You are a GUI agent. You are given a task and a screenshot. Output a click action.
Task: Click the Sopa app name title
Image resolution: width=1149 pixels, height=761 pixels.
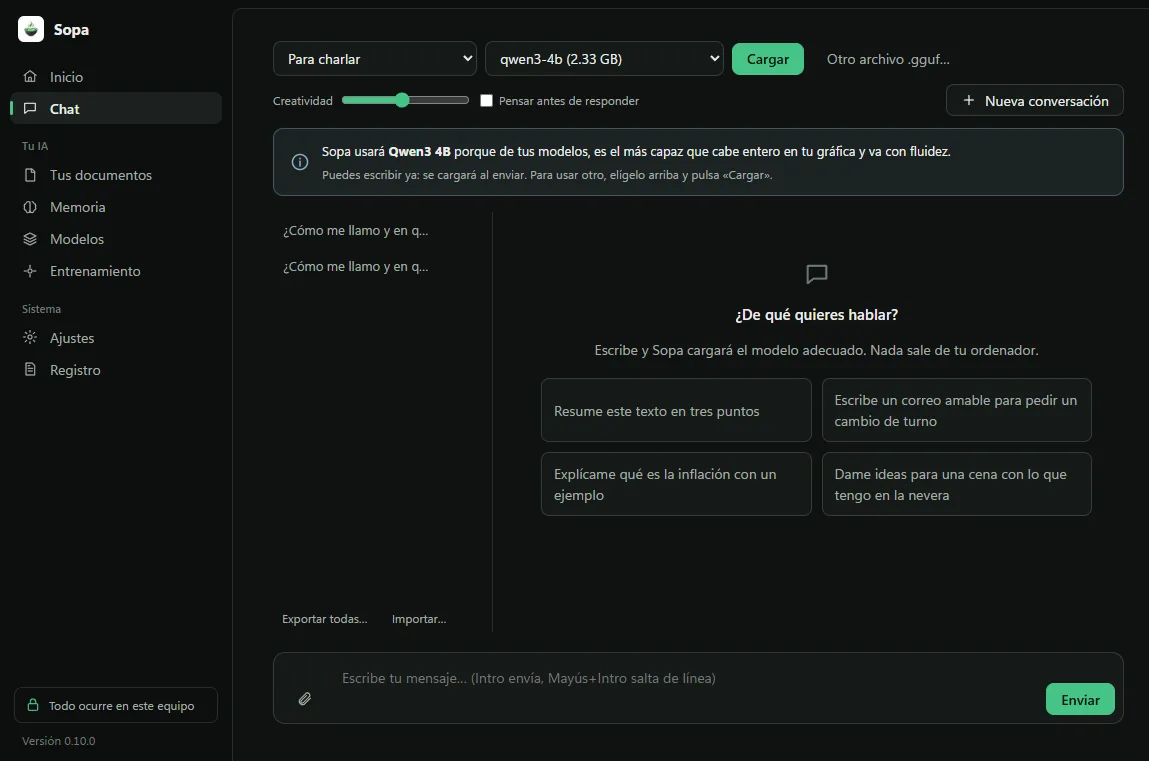tap(71, 29)
